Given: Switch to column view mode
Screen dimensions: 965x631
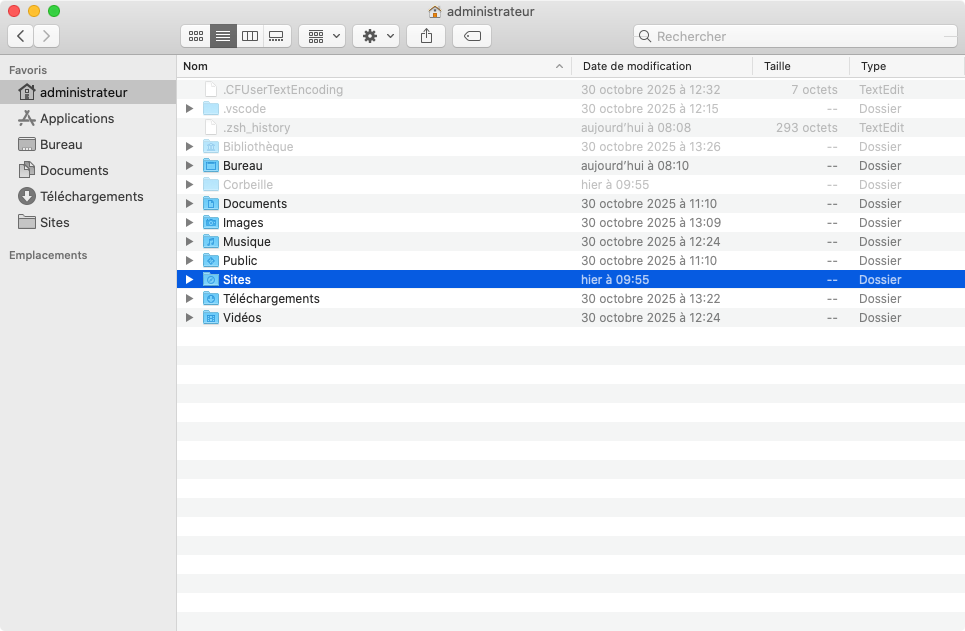Looking at the screenshot, I should [x=250, y=36].
